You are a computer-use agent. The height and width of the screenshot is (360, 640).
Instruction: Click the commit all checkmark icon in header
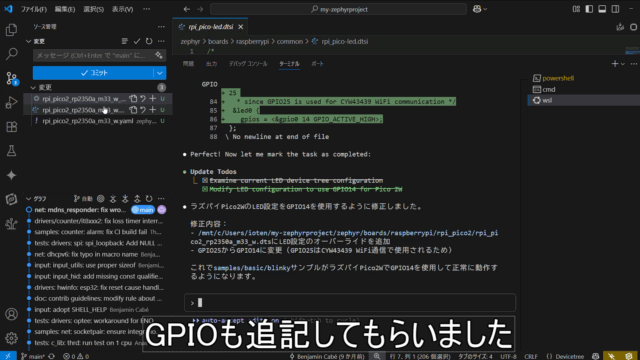(137, 41)
